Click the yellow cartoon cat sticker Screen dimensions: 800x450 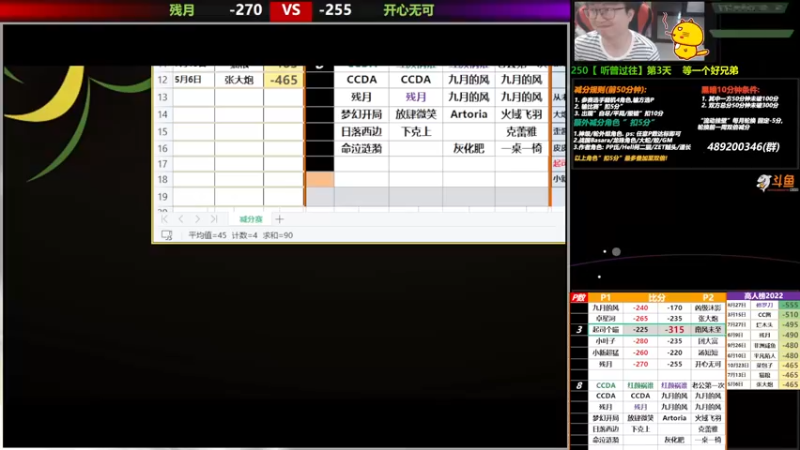[688, 39]
